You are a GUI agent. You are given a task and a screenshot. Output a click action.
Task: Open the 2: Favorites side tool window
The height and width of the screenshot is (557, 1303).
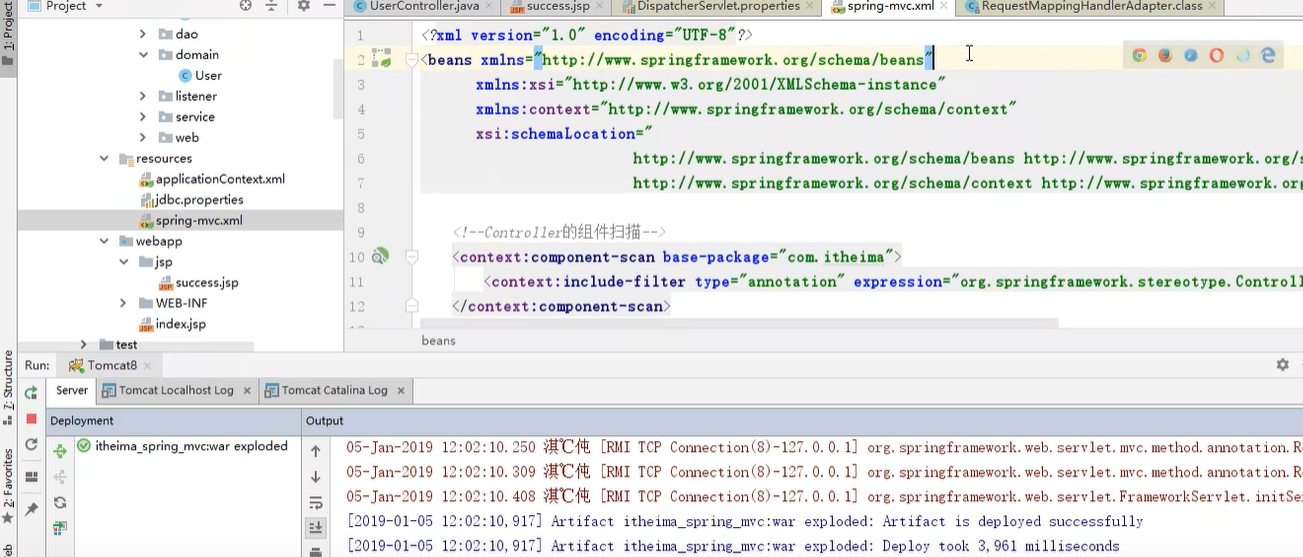pyautogui.click(x=8, y=485)
